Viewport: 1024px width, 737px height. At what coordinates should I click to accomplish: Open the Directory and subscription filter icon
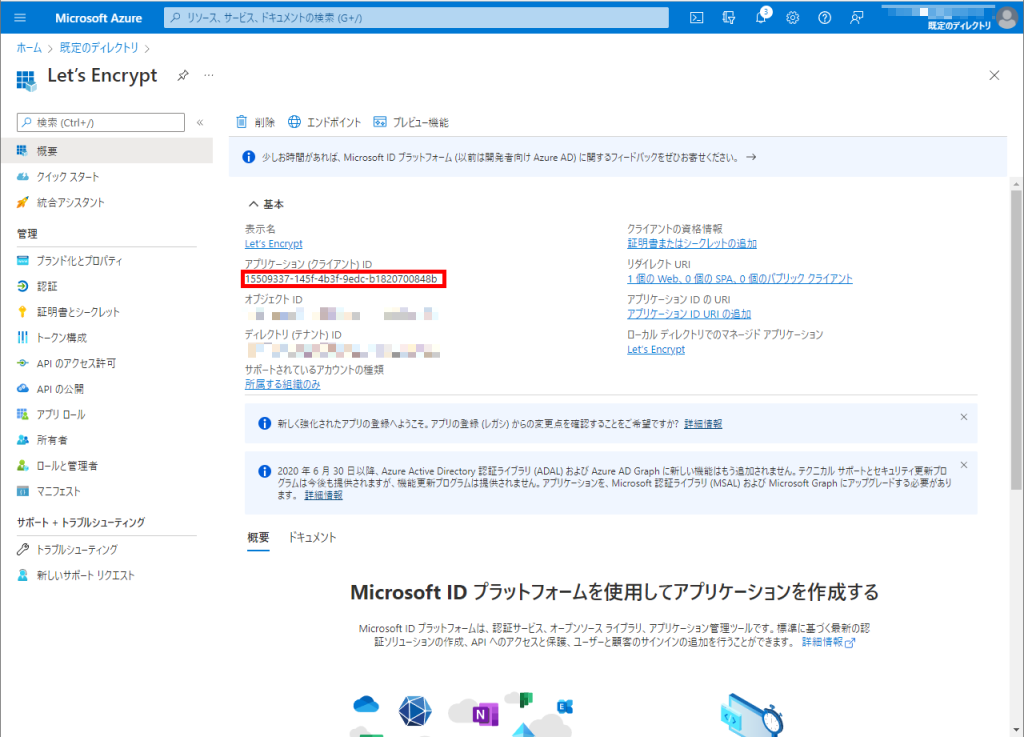[729, 18]
